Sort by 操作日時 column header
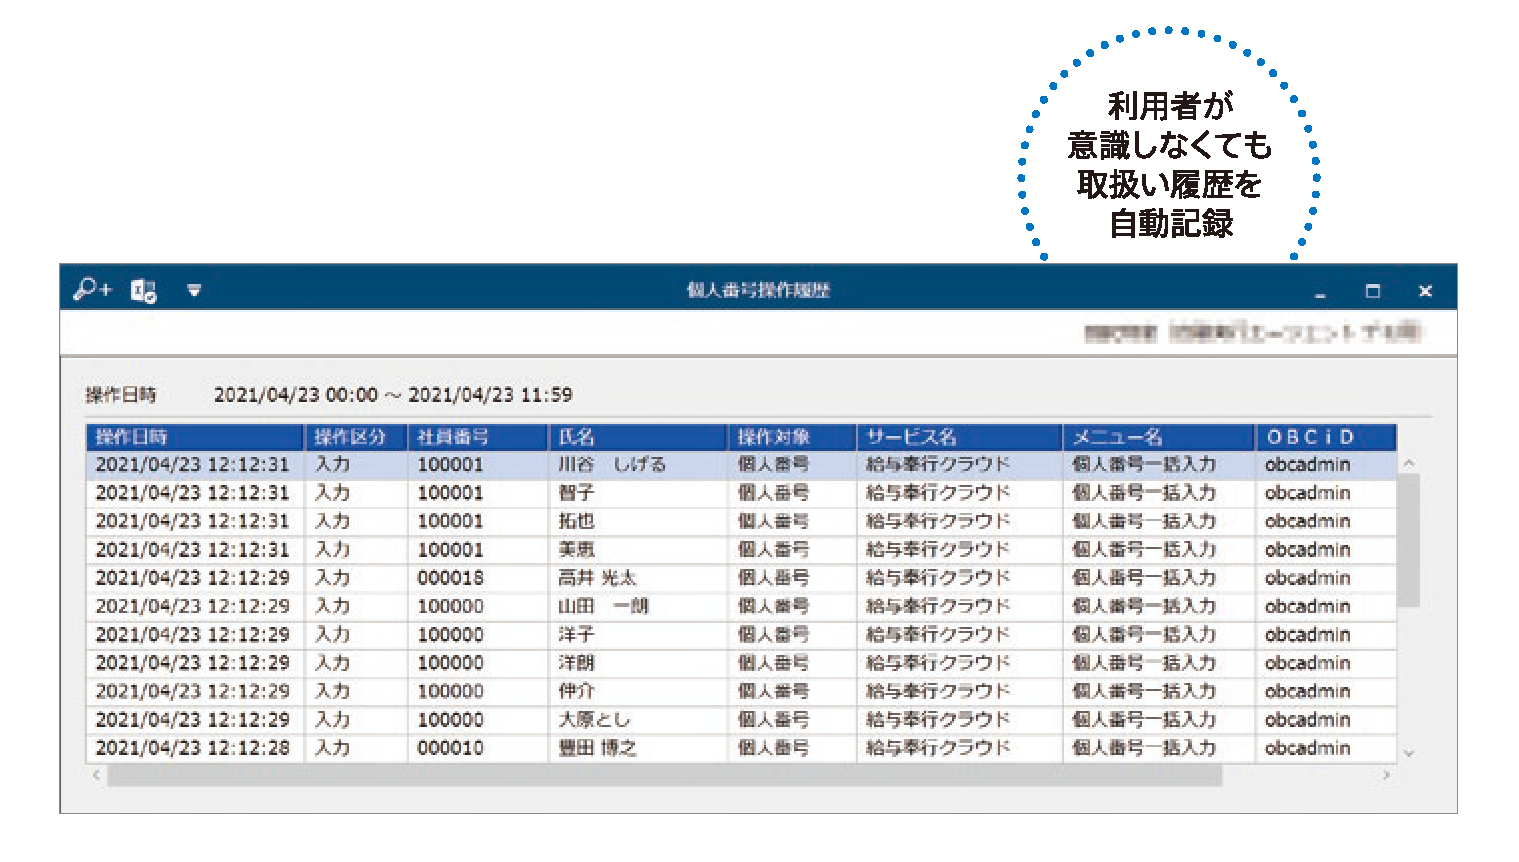Image resolution: width=1519 pixels, height=862 pixels. (195, 437)
